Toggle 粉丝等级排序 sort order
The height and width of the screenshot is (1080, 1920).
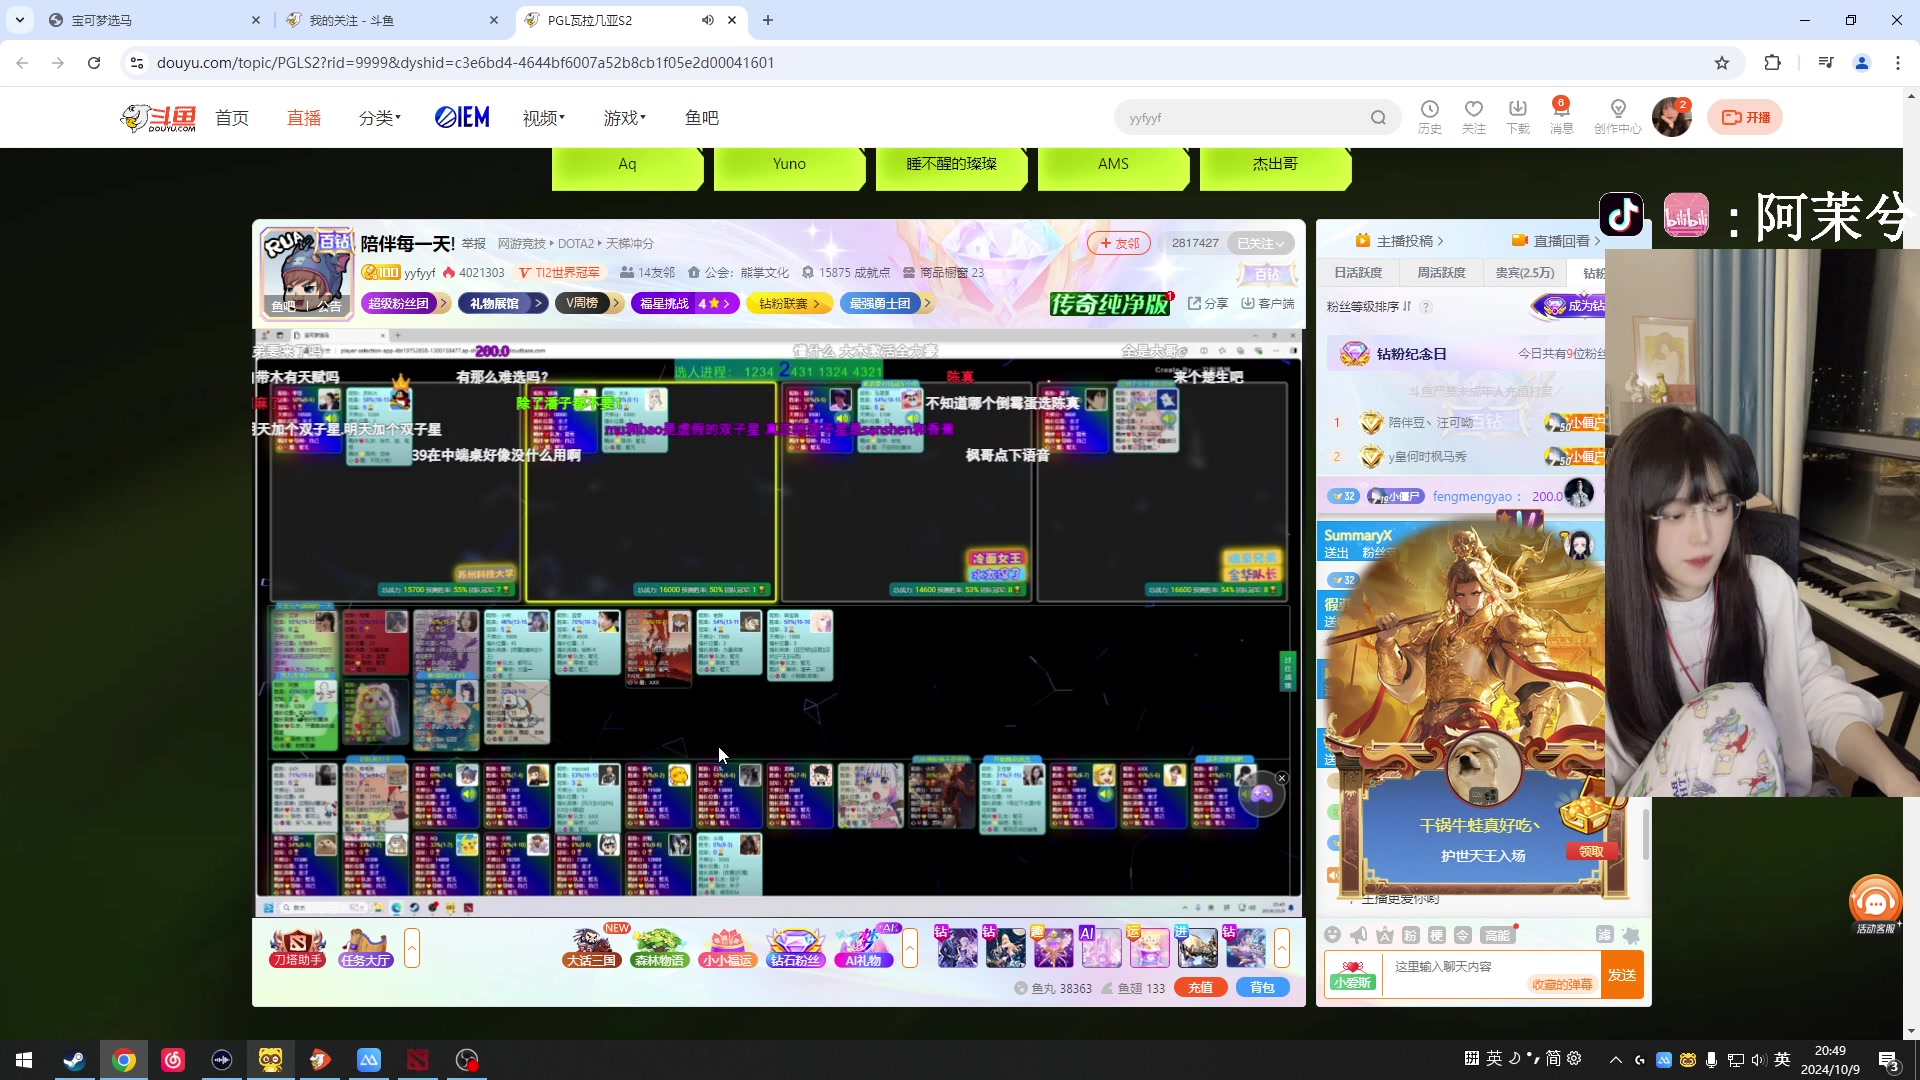(x=1369, y=307)
